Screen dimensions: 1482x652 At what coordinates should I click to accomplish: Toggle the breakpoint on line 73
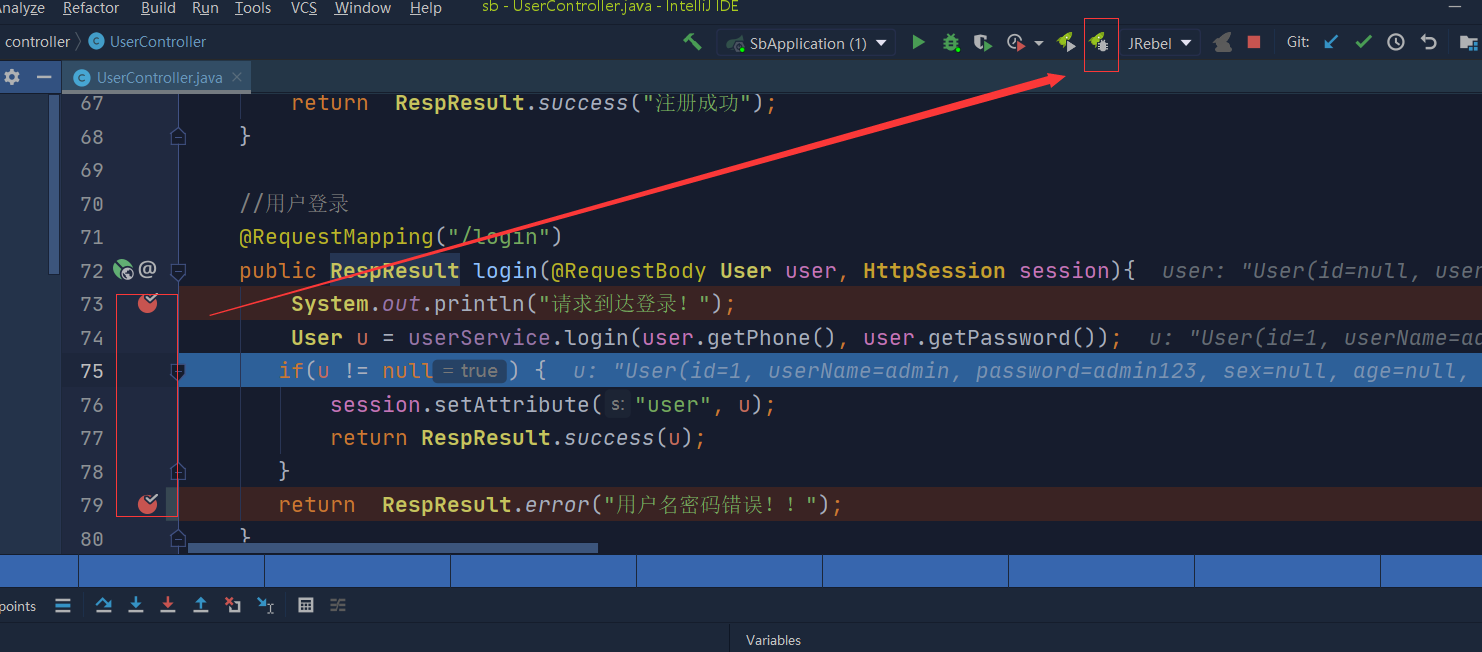pyautogui.click(x=148, y=303)
